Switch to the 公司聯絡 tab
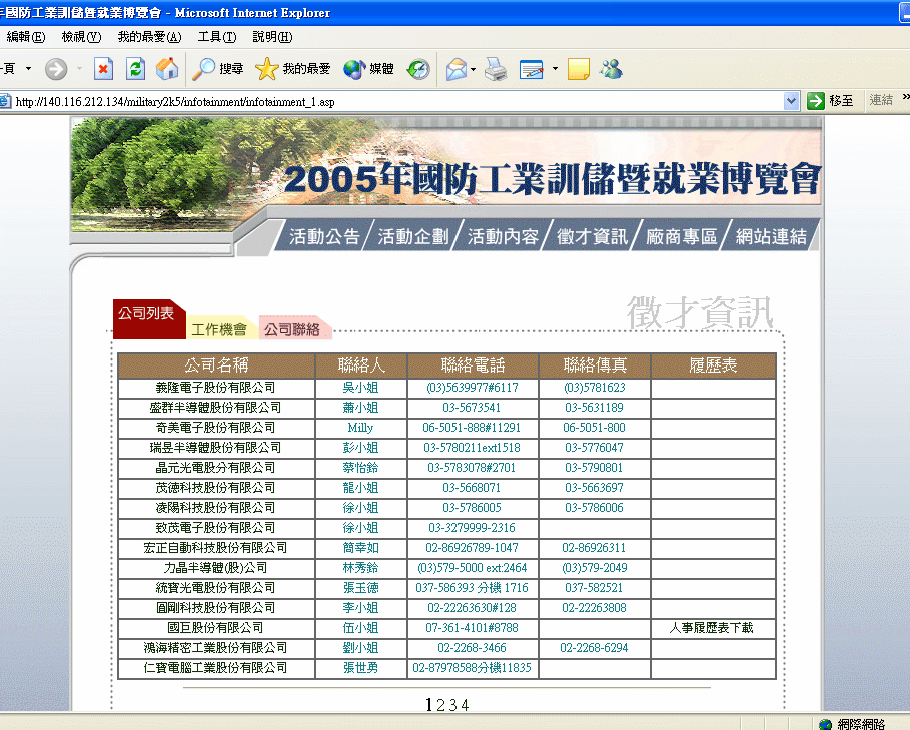 [x=292, y=329]
